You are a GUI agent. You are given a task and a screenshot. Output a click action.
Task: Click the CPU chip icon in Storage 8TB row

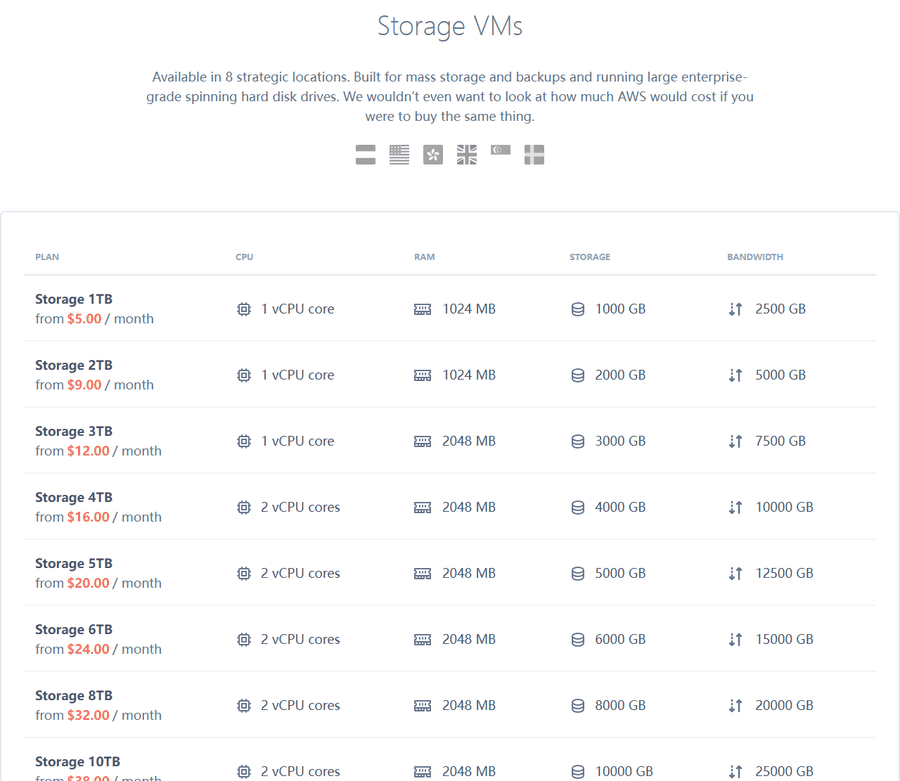(x=244, y=705)
